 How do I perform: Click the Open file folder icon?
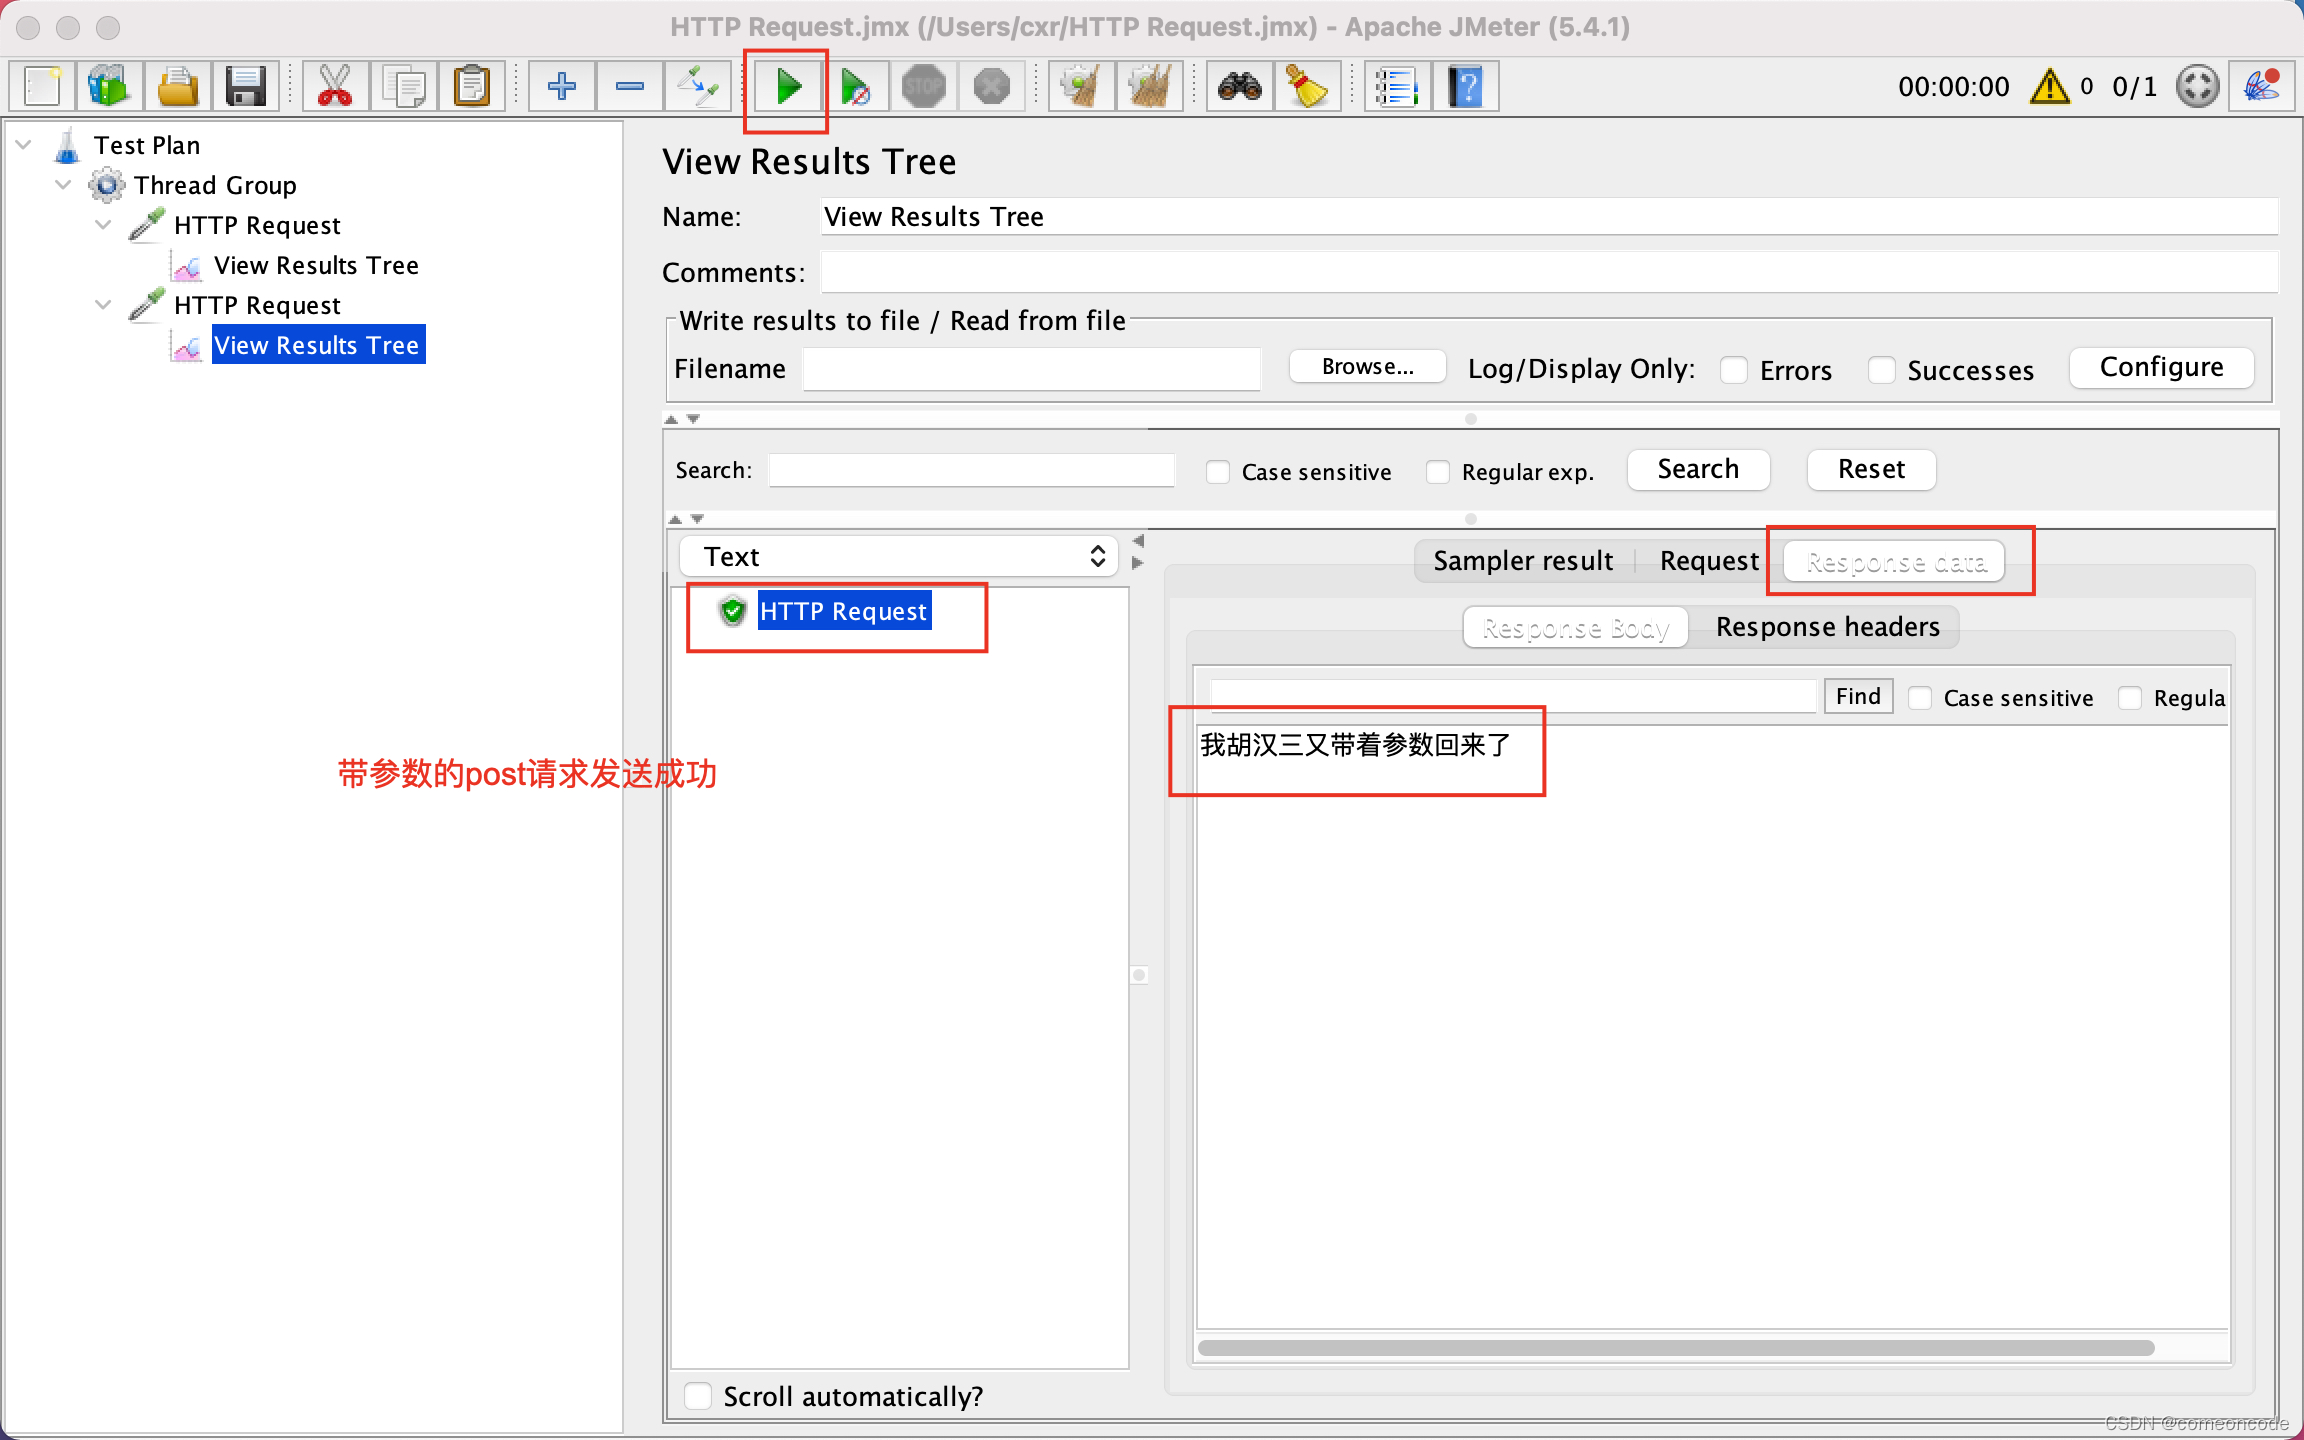(x=178, y=87)
